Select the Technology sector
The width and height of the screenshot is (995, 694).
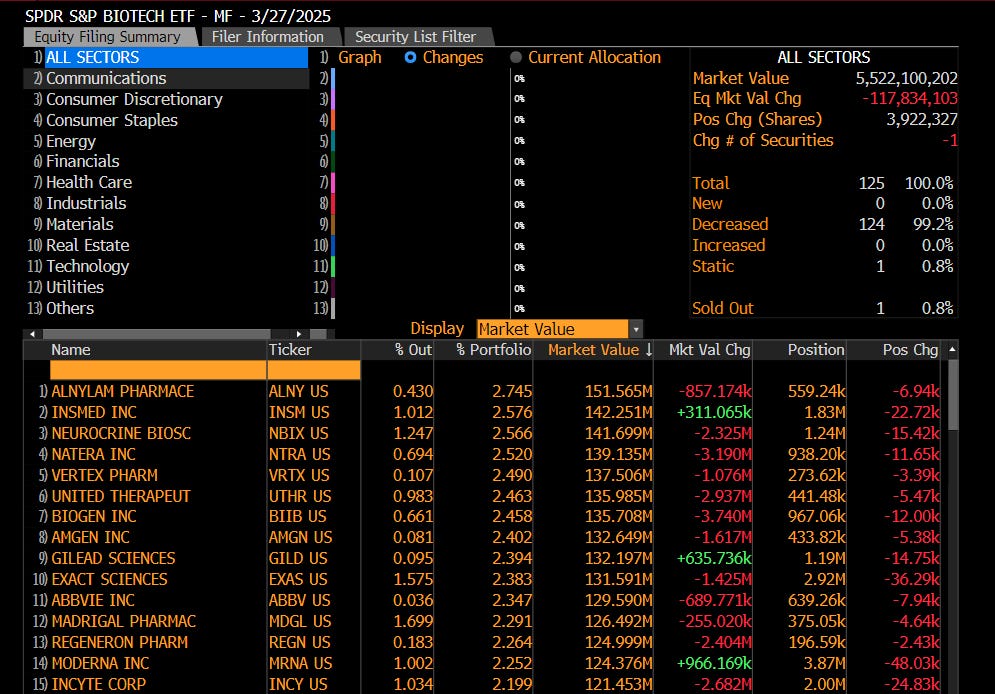(166, 266)
